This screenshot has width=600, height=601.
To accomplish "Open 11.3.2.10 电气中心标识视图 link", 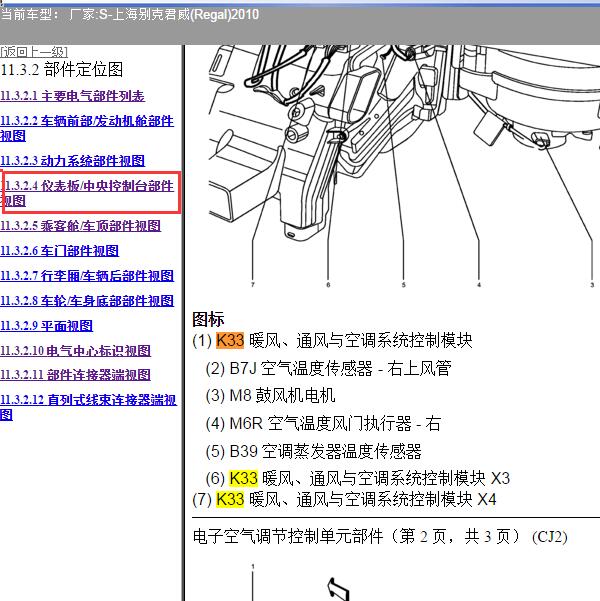I will coord(76,350).
